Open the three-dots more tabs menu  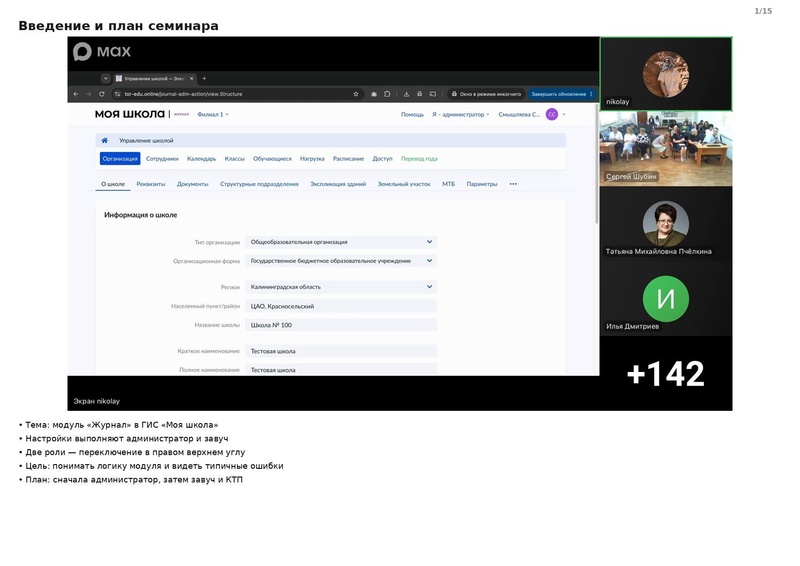click(x=513, y=184)
